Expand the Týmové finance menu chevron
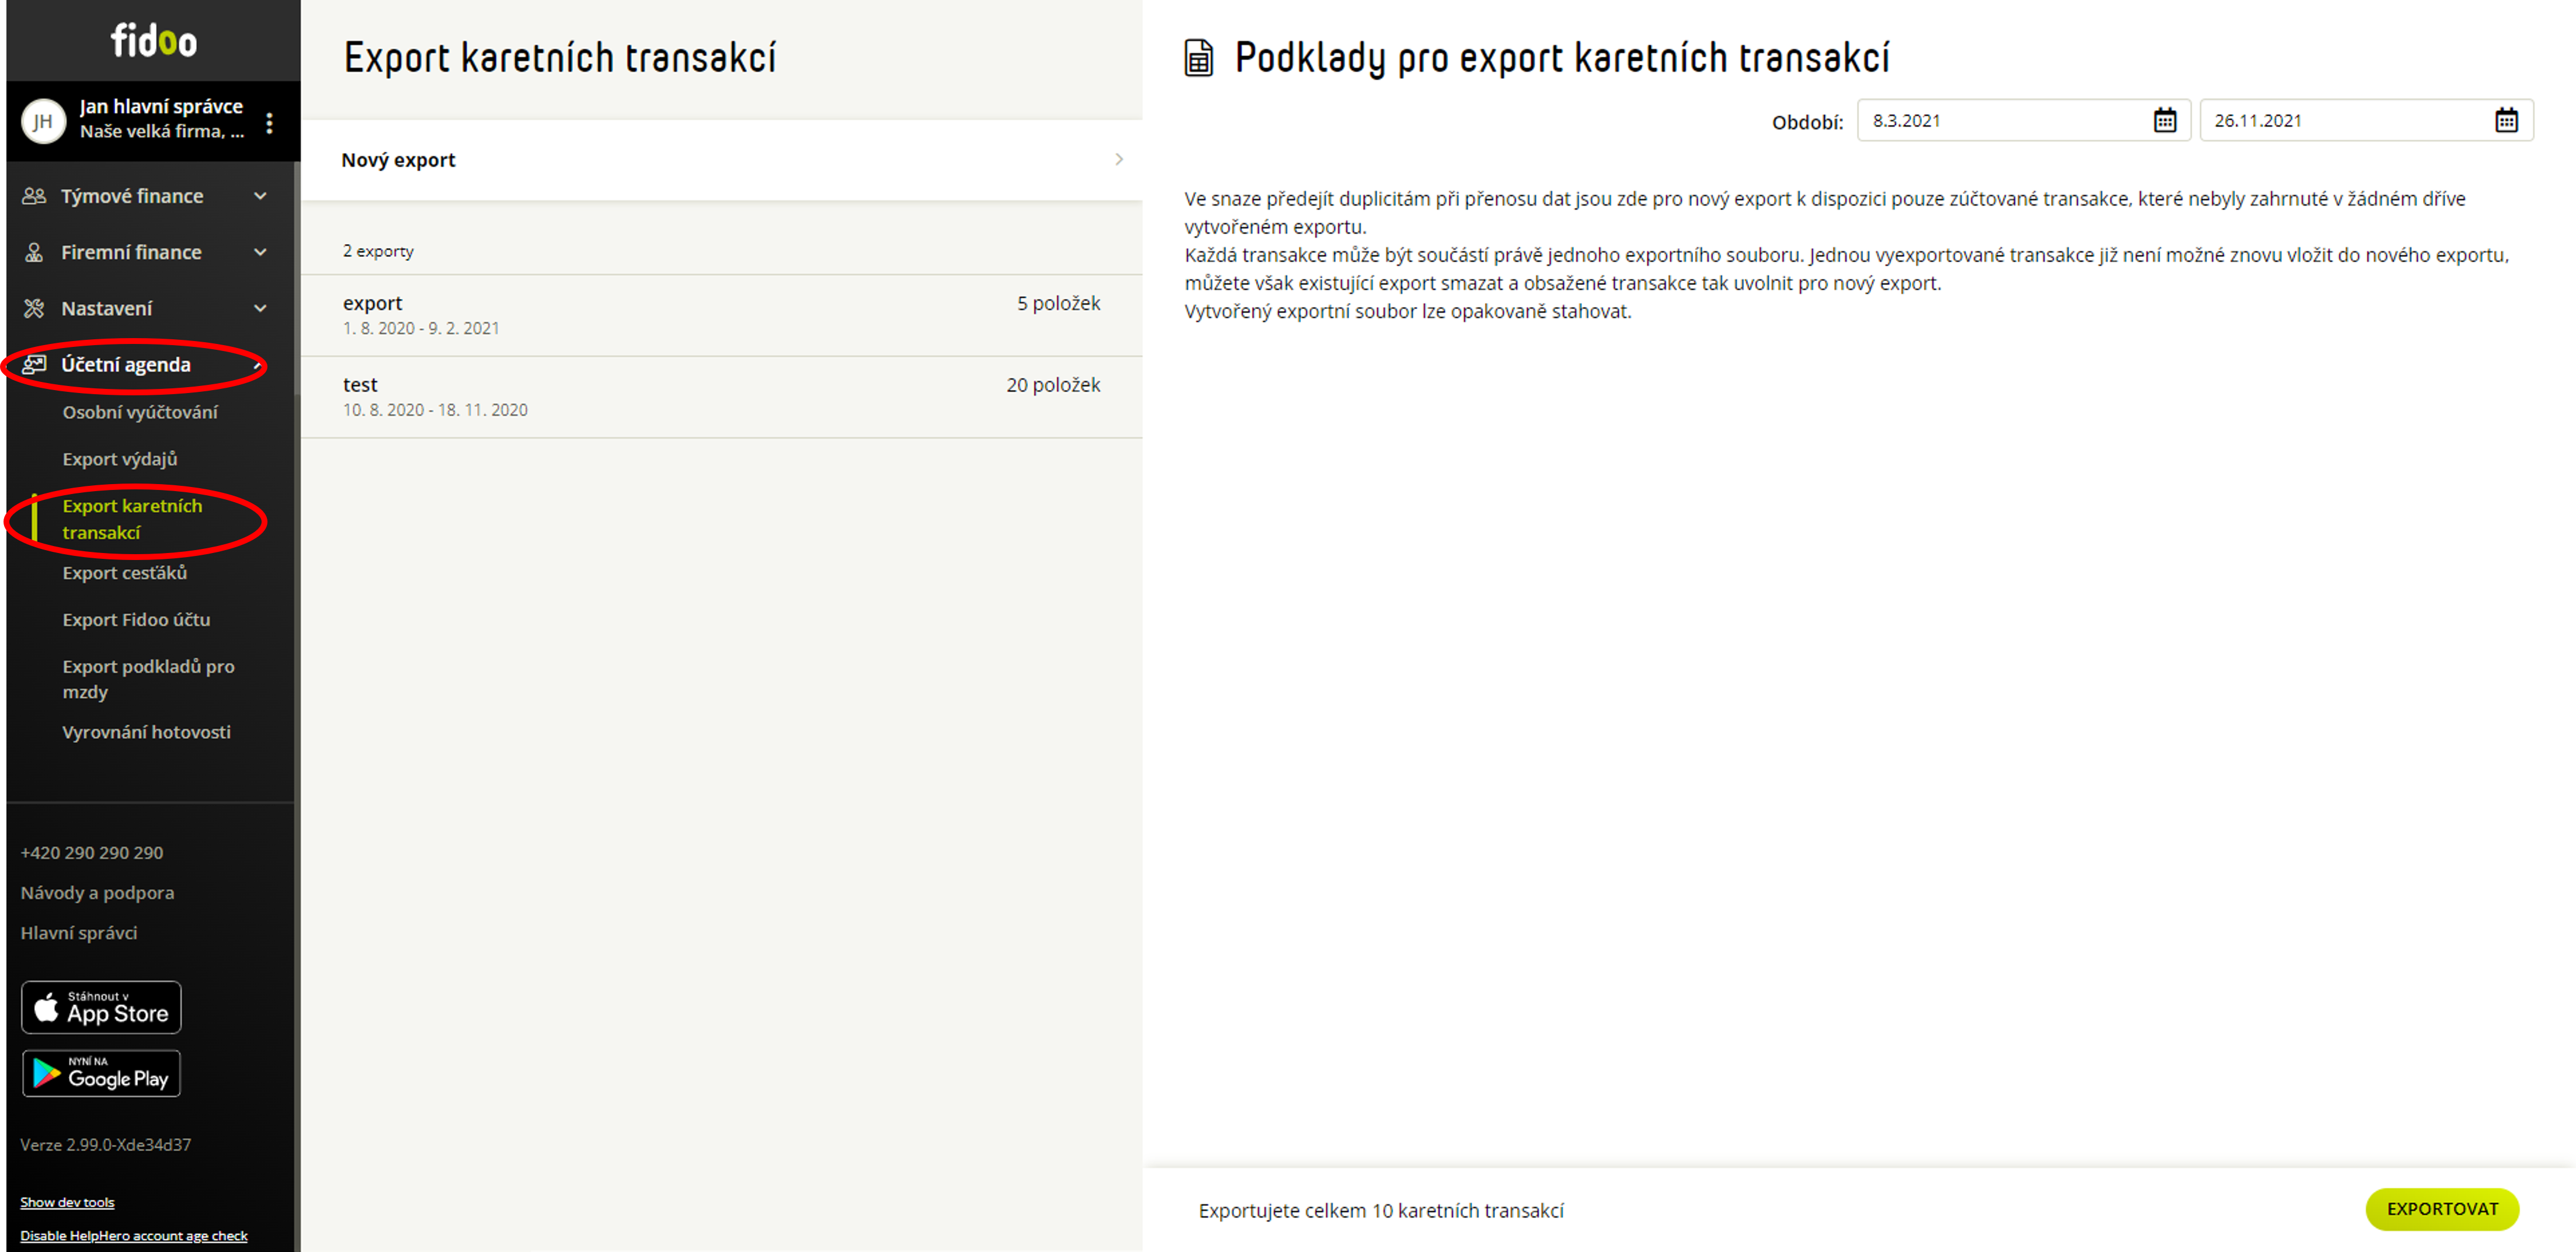Screen dimensions: 2576x1252 pyautogui.click(x=261, y=196)
